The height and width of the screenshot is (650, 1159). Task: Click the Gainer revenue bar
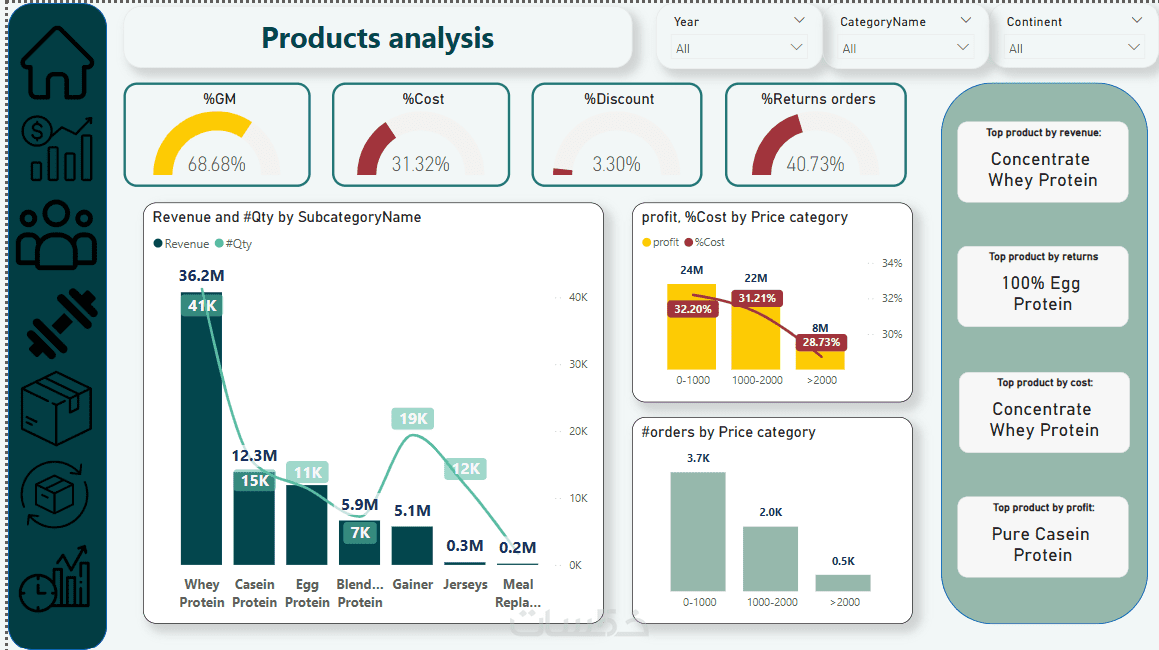[x=412, y=545]
